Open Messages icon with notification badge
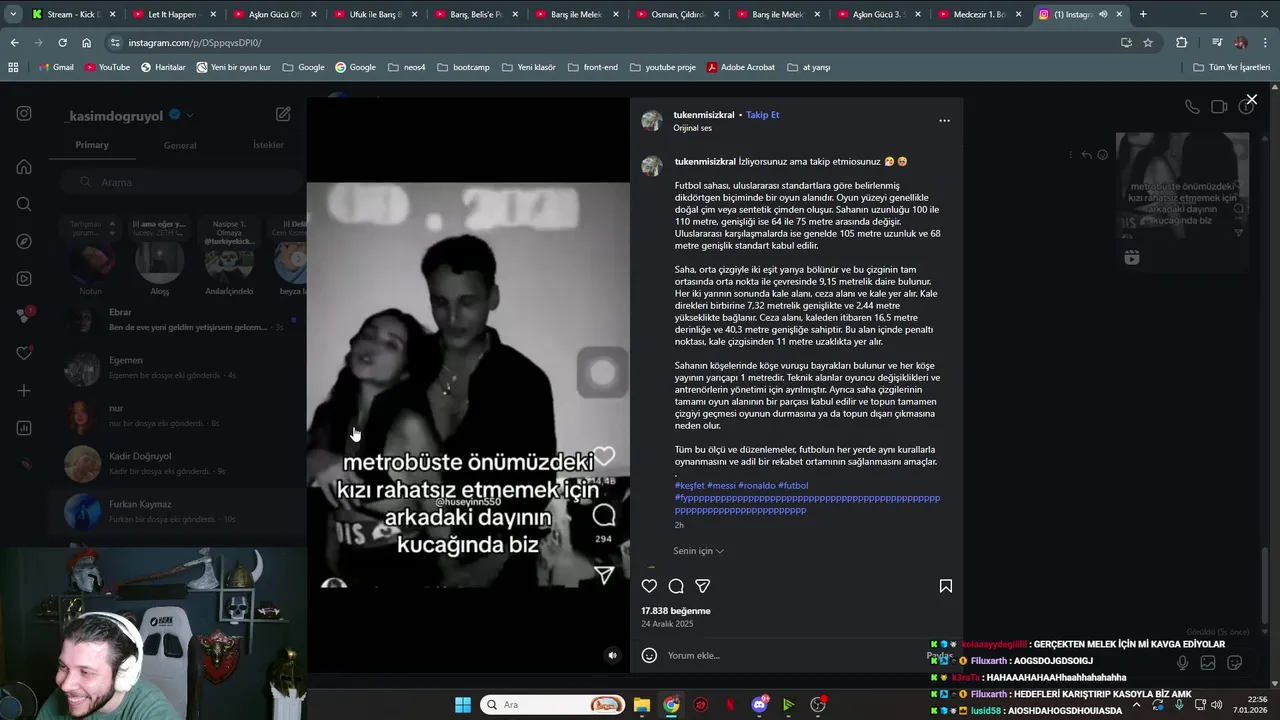 tap(24, 315)
